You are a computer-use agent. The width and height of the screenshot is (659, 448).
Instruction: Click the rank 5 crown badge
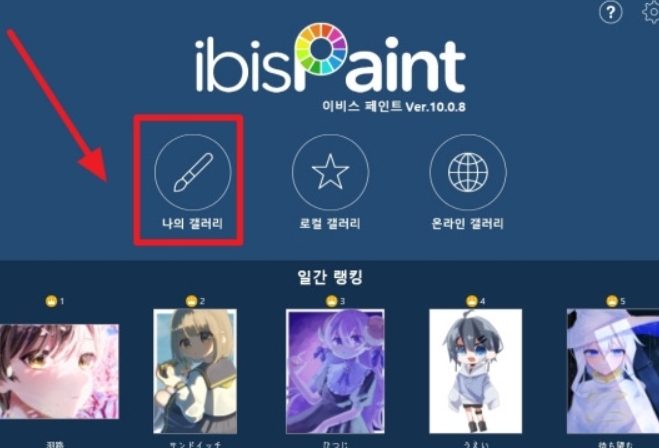[612, 301]
